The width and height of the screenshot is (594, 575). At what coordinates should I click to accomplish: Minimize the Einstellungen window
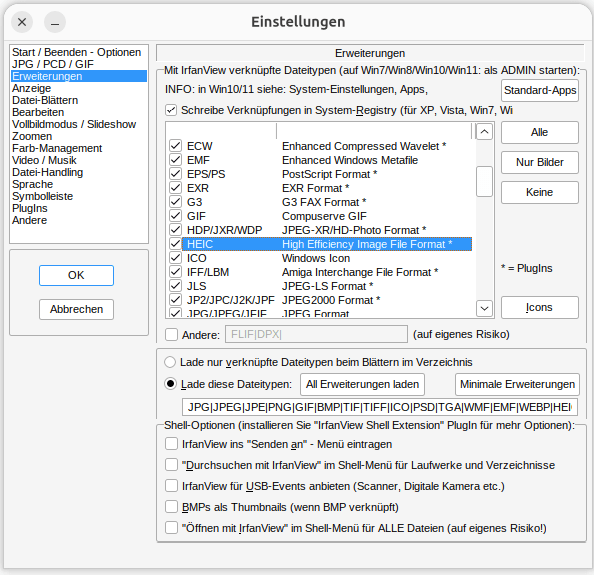click(x=55, y=22)
